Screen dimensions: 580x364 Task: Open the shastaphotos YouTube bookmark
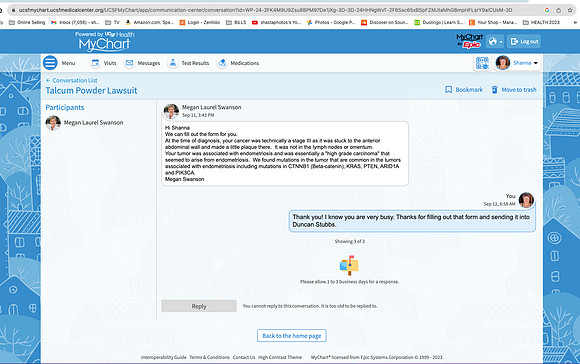pos(276,23)
